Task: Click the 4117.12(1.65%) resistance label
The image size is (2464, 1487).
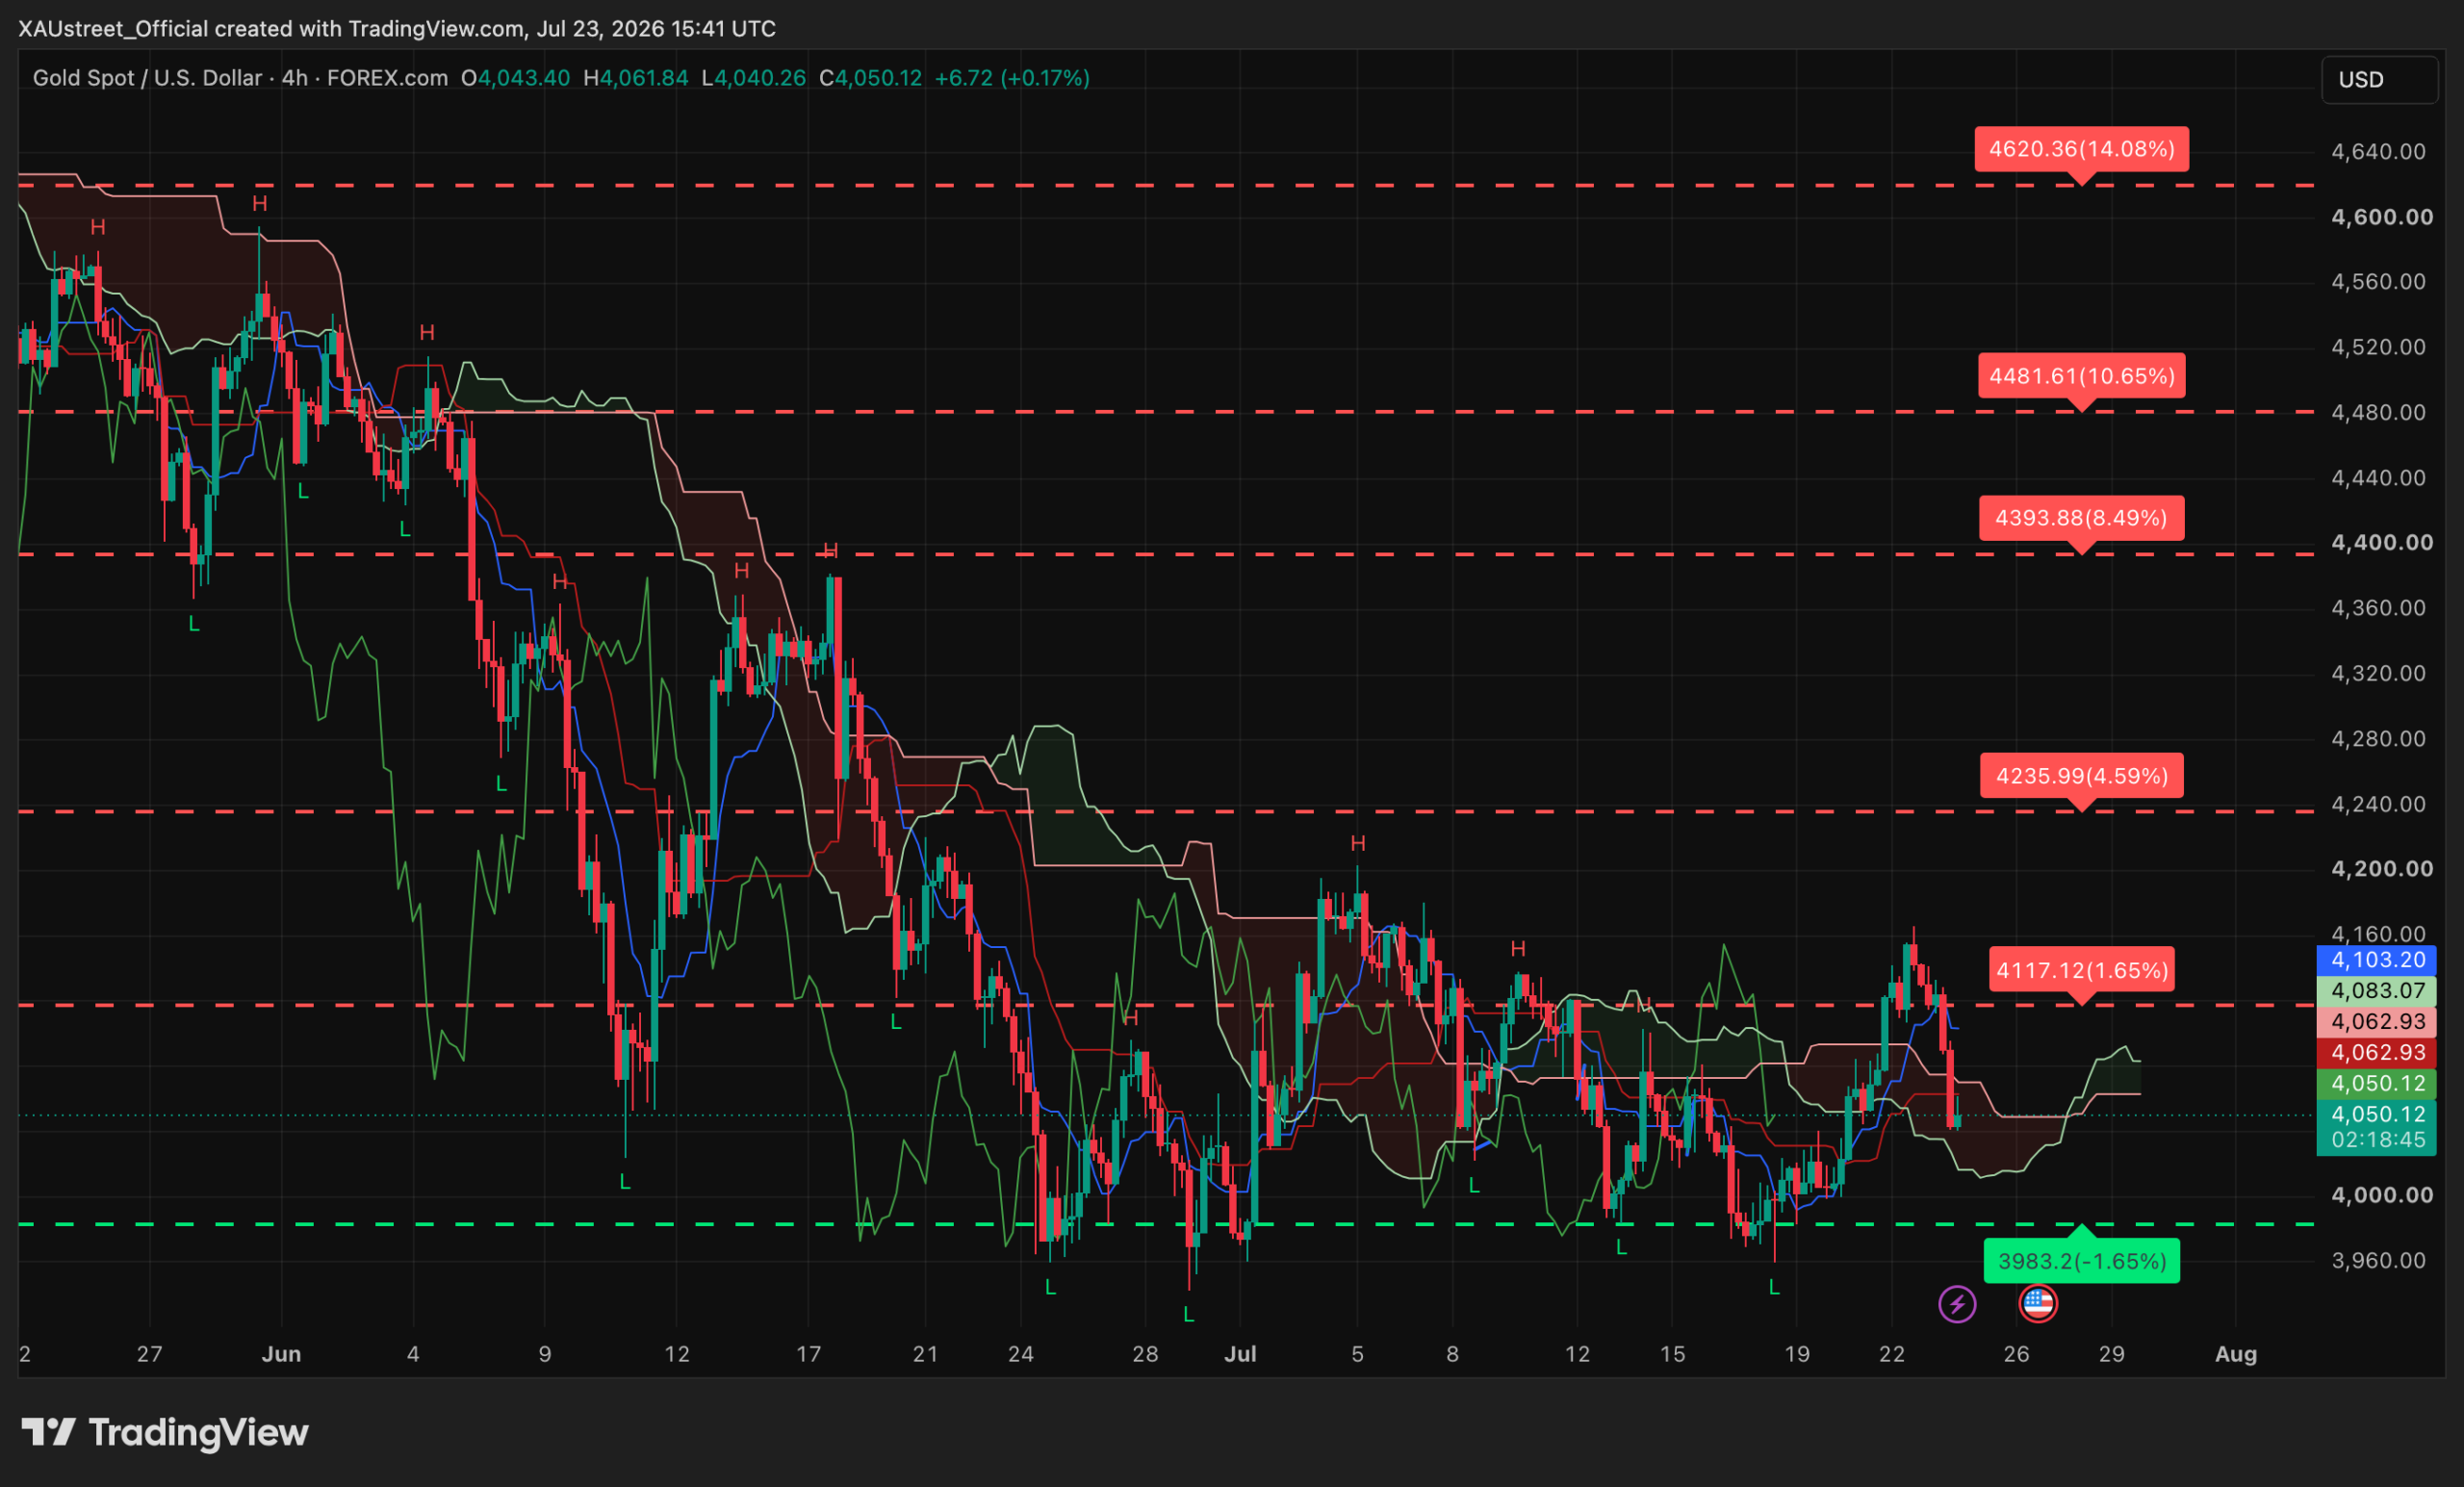Action: point(2081,970)
